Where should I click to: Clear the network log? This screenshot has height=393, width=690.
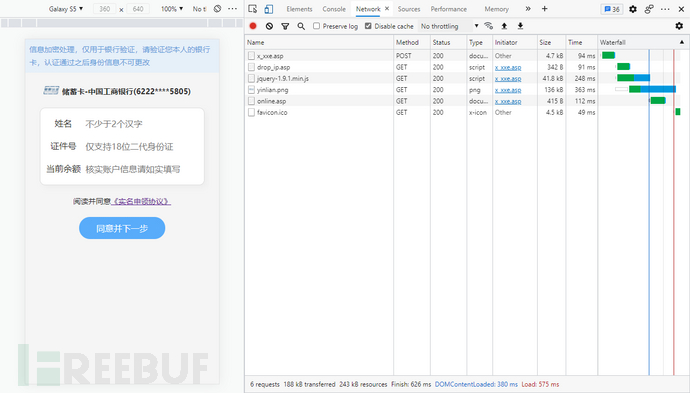click(x=269, y=26)
